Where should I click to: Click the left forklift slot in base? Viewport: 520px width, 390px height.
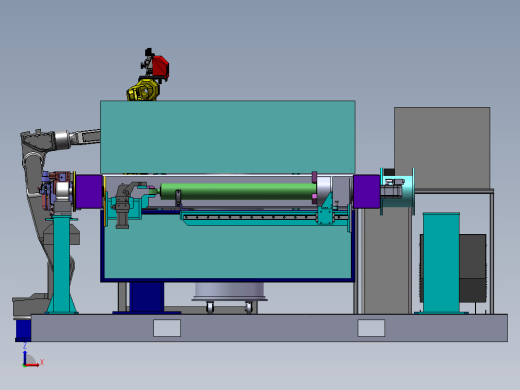point(167,328)
